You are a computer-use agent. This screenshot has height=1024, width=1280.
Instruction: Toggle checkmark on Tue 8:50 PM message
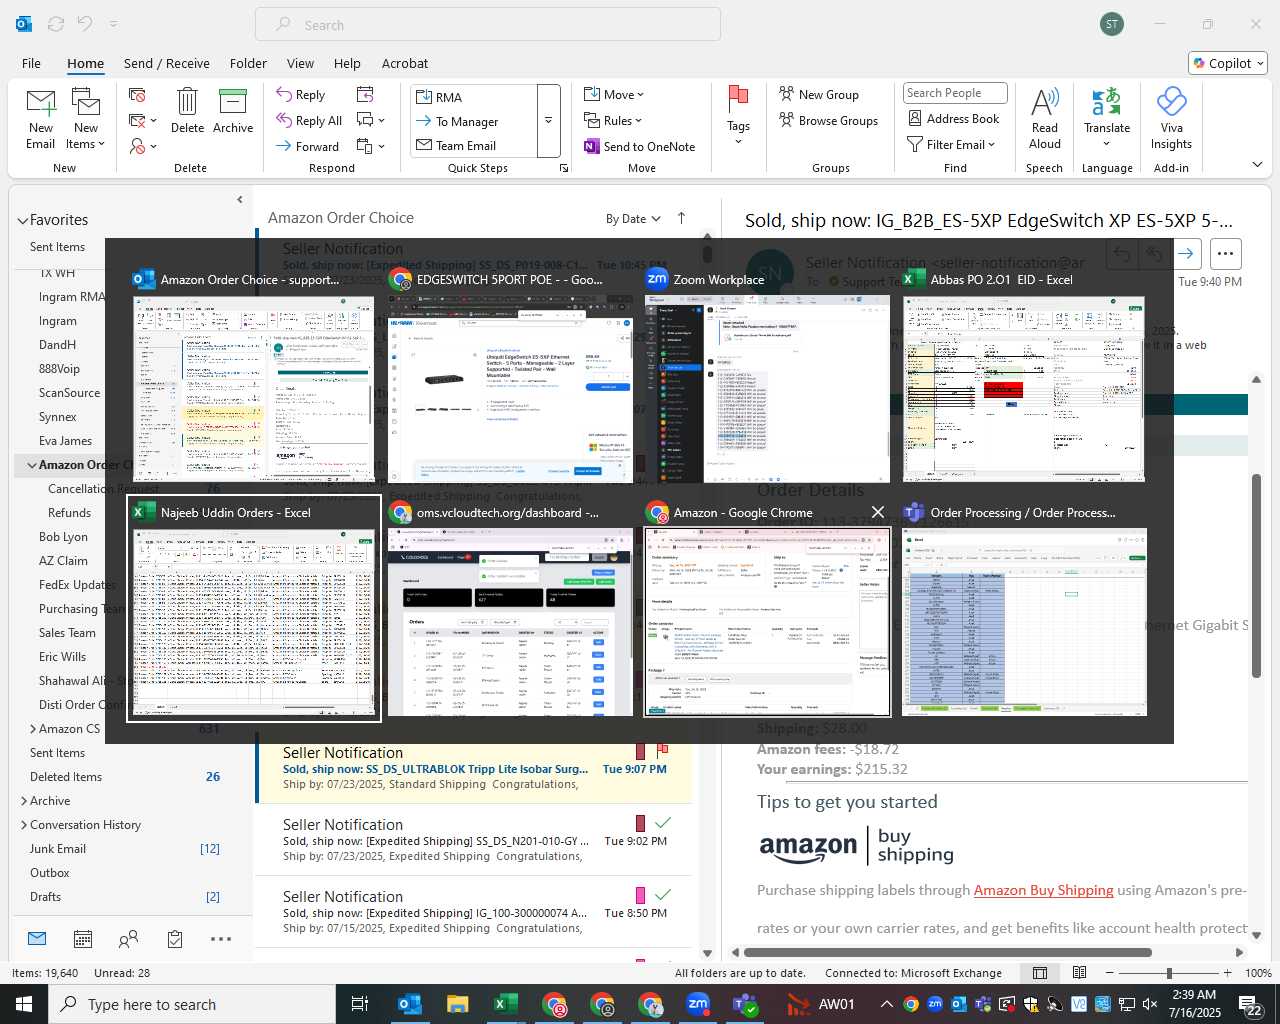click(662, 895)
